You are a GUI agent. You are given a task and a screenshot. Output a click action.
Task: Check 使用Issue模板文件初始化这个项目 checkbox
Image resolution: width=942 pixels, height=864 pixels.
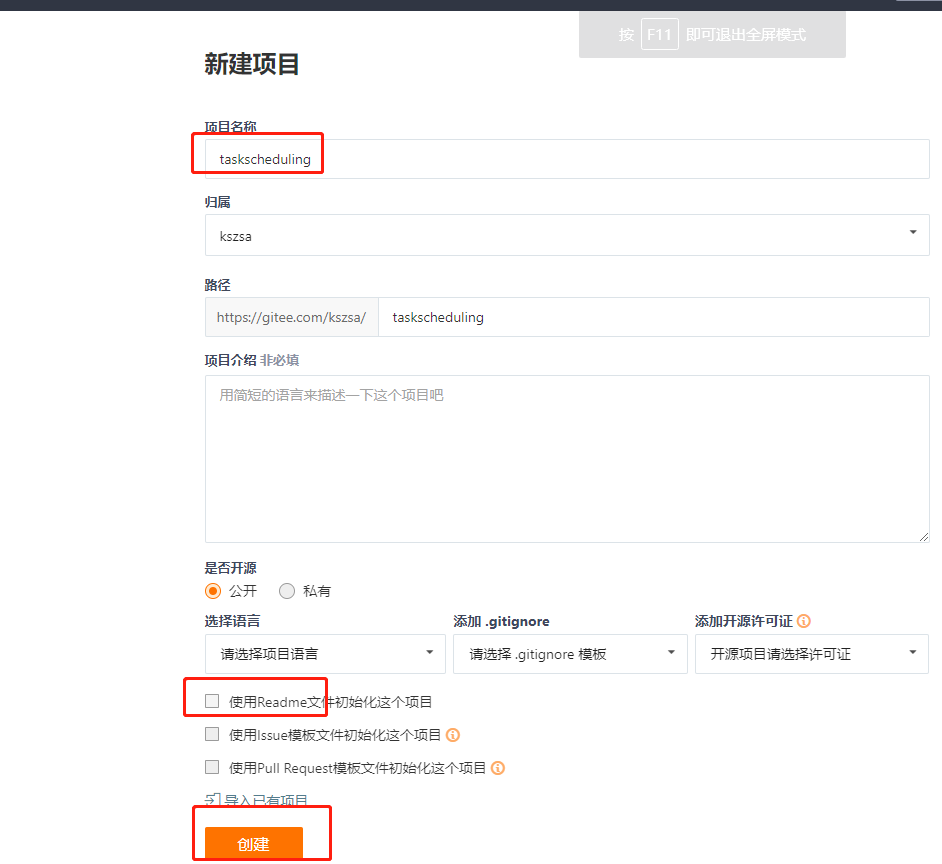pyautogui.click(x=212, y=734)
